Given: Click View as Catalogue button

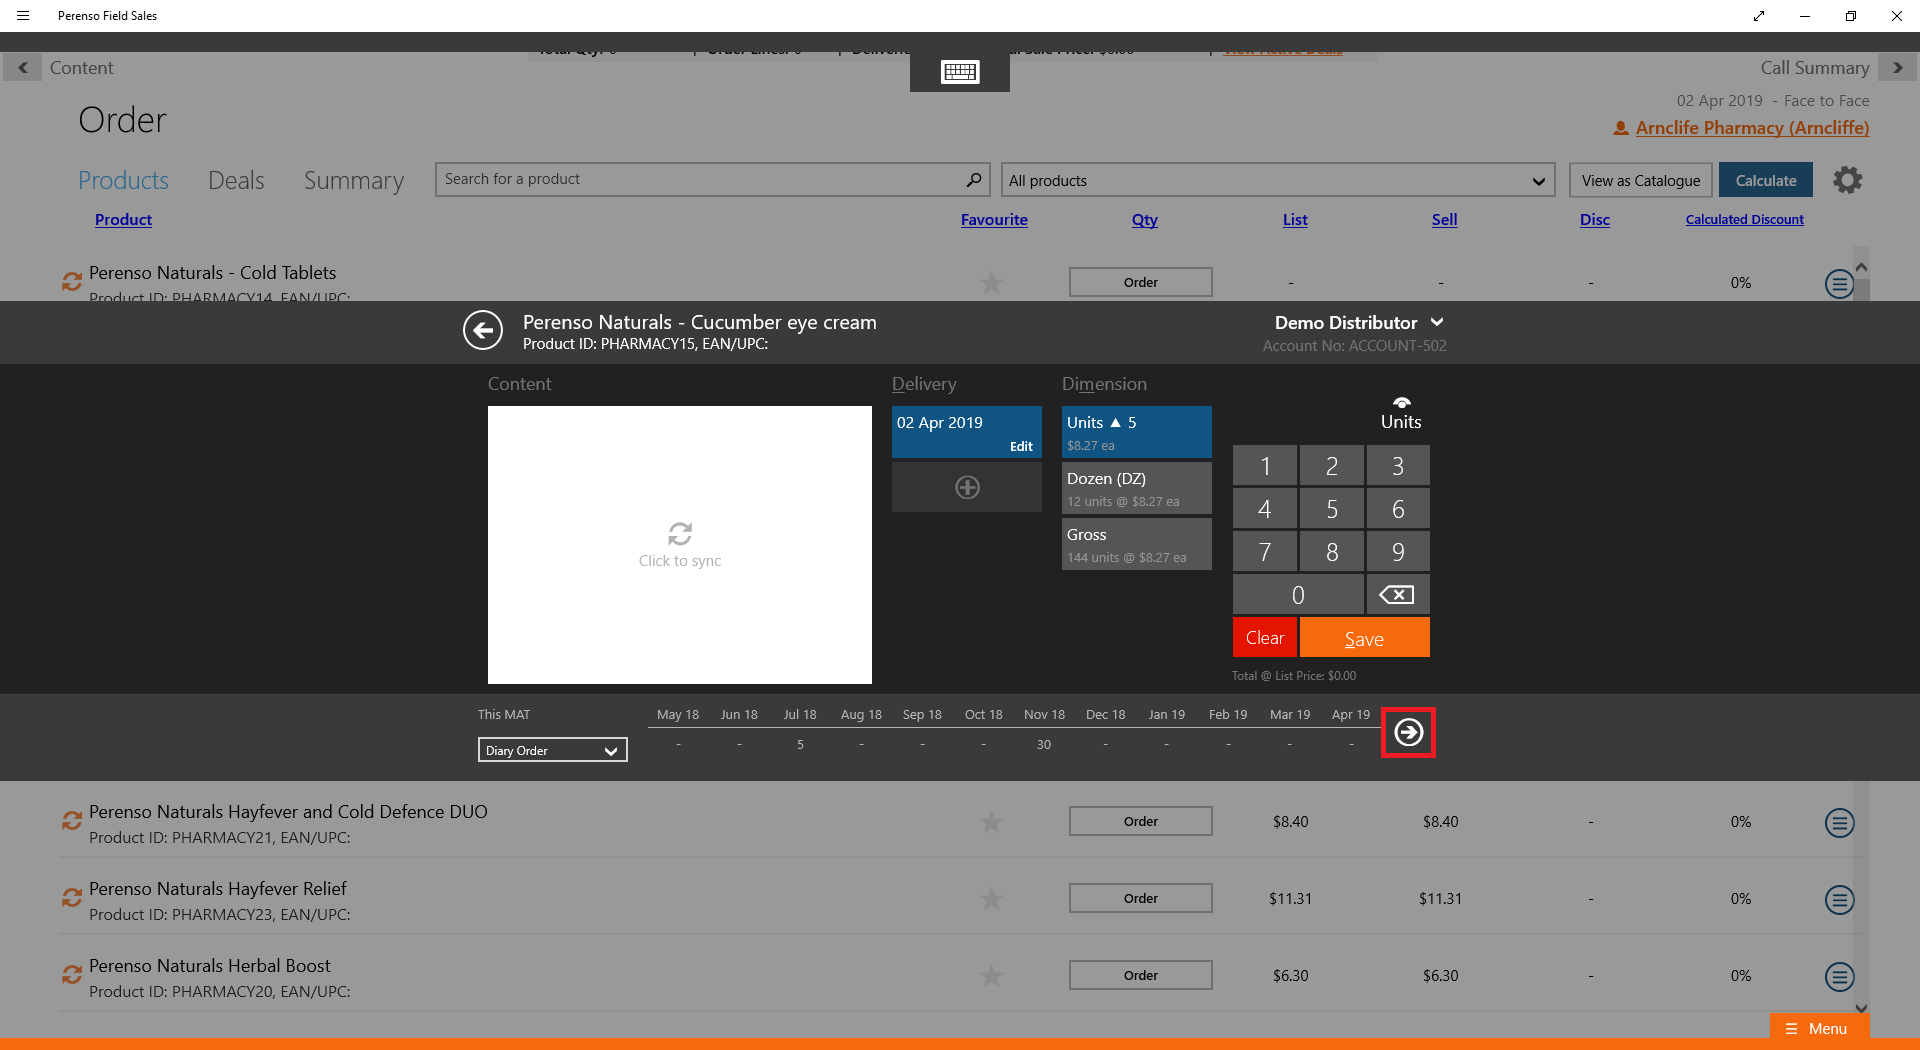Looking at the screenshot, I should pos(1641,180).
